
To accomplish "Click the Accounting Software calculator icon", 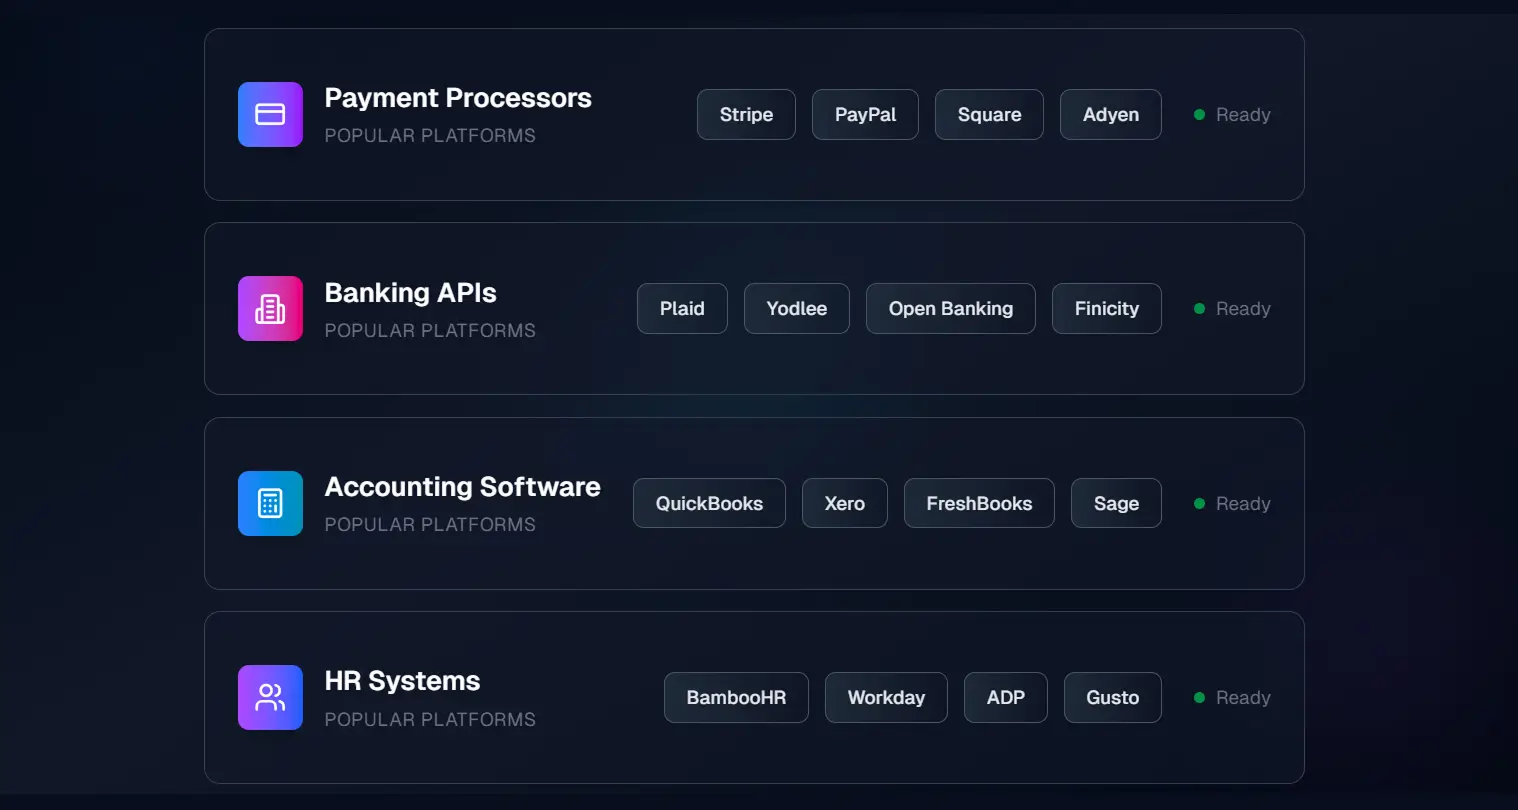I will pyautogui.click(x=270, y=503).
